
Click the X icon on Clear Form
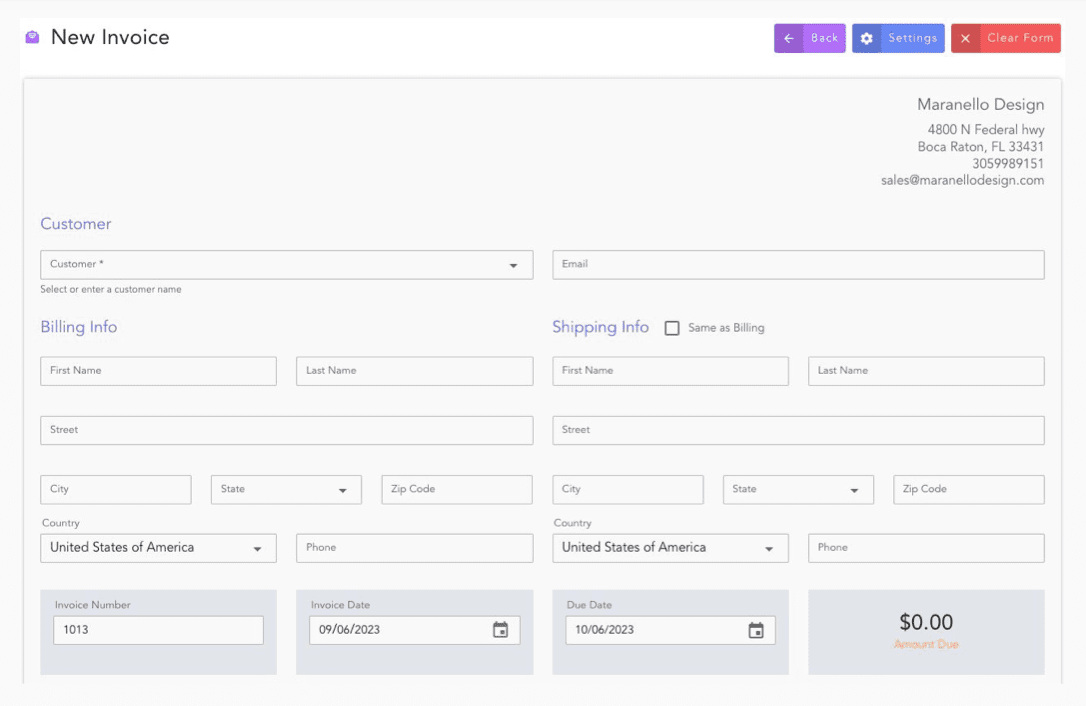click(x=965, y=39)
